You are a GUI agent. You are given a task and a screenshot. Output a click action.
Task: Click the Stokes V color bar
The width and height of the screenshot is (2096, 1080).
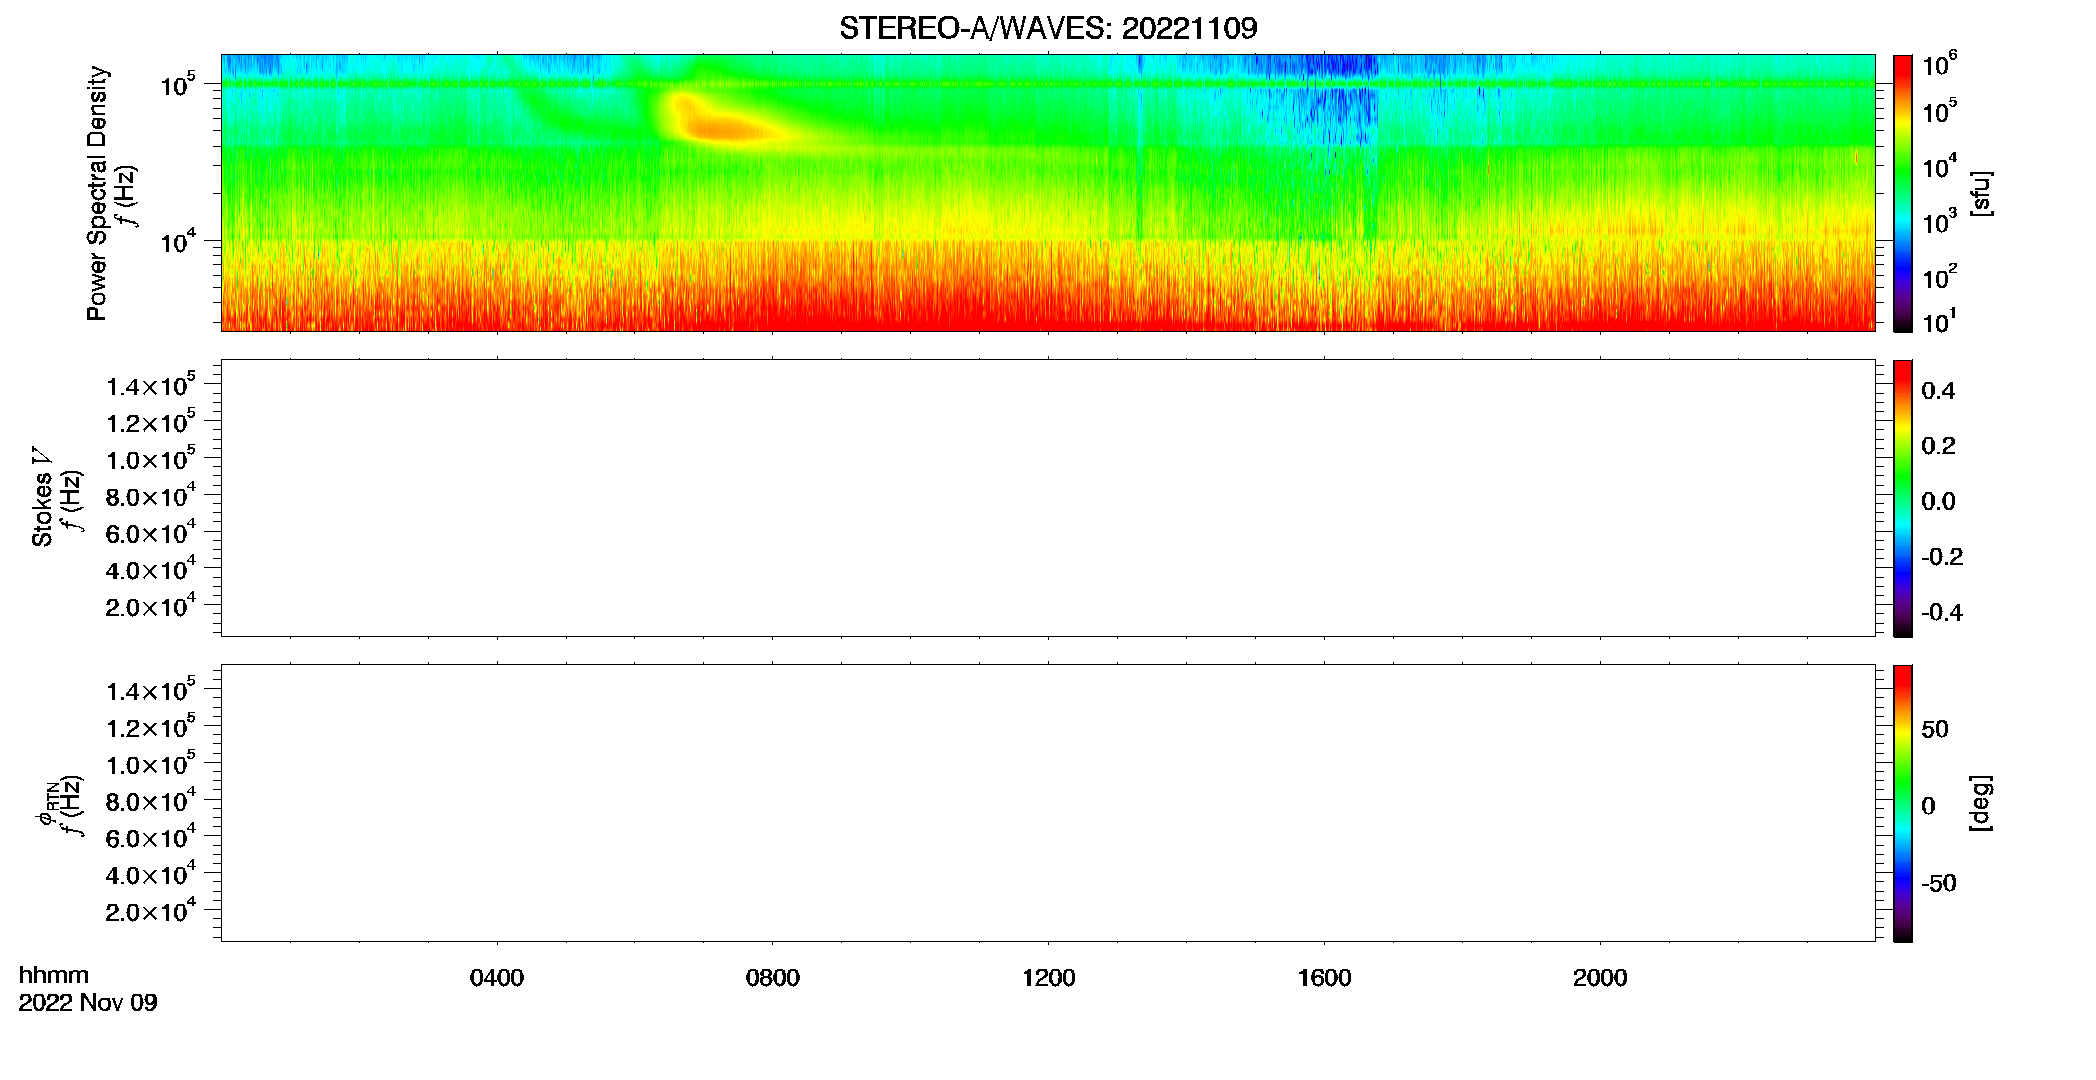pos(1903,498)
